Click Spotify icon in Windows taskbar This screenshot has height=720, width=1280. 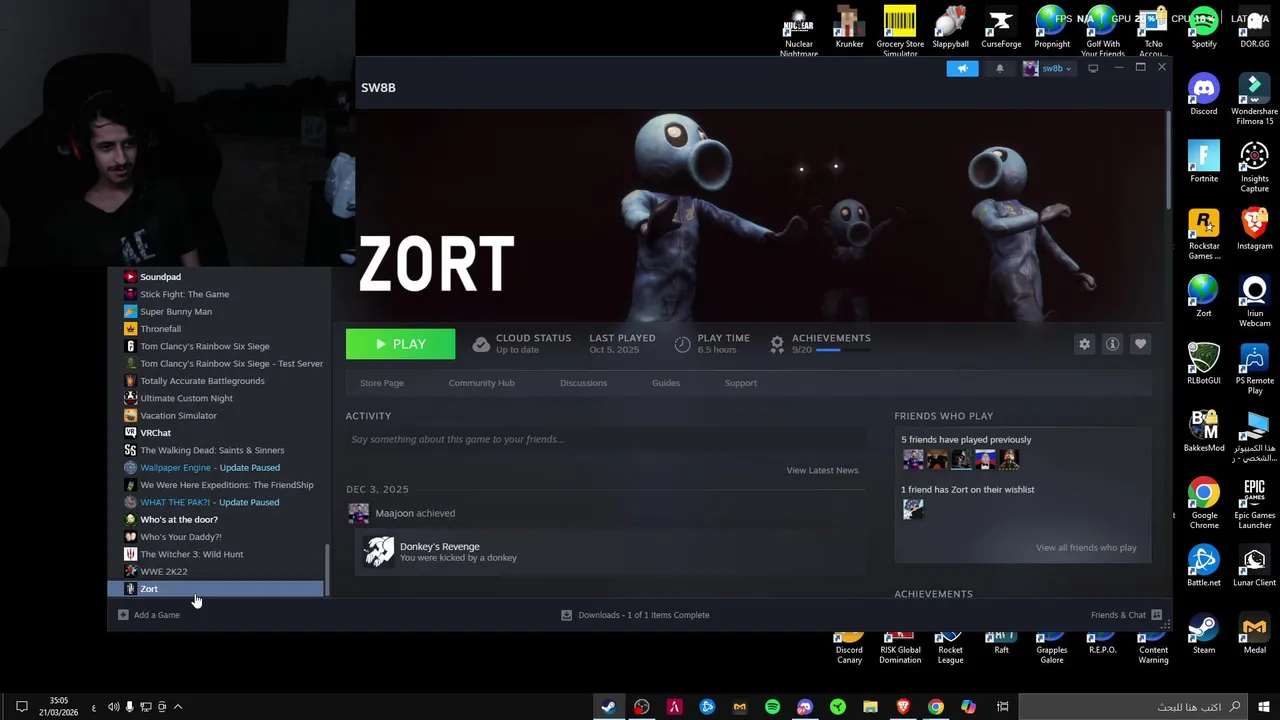pos(772,707)
